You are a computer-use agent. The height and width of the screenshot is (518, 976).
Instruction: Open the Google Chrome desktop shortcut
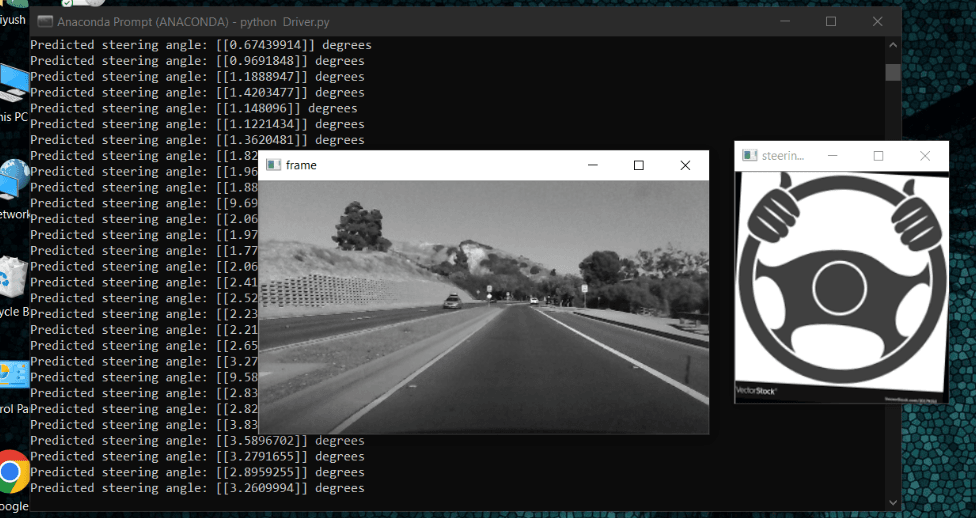pyautogui.click(x=13, y=471)
